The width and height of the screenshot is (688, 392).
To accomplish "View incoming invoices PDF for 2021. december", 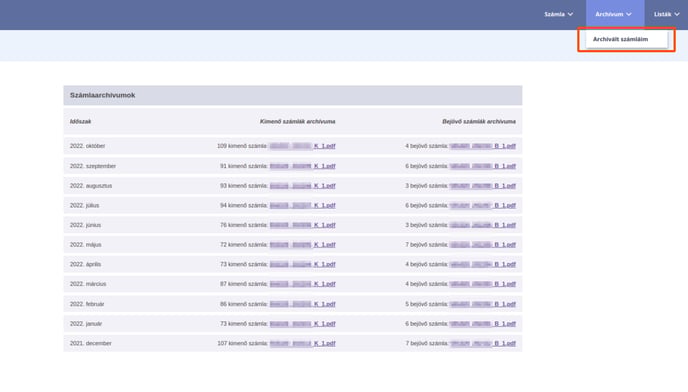I will coord(483,344).
